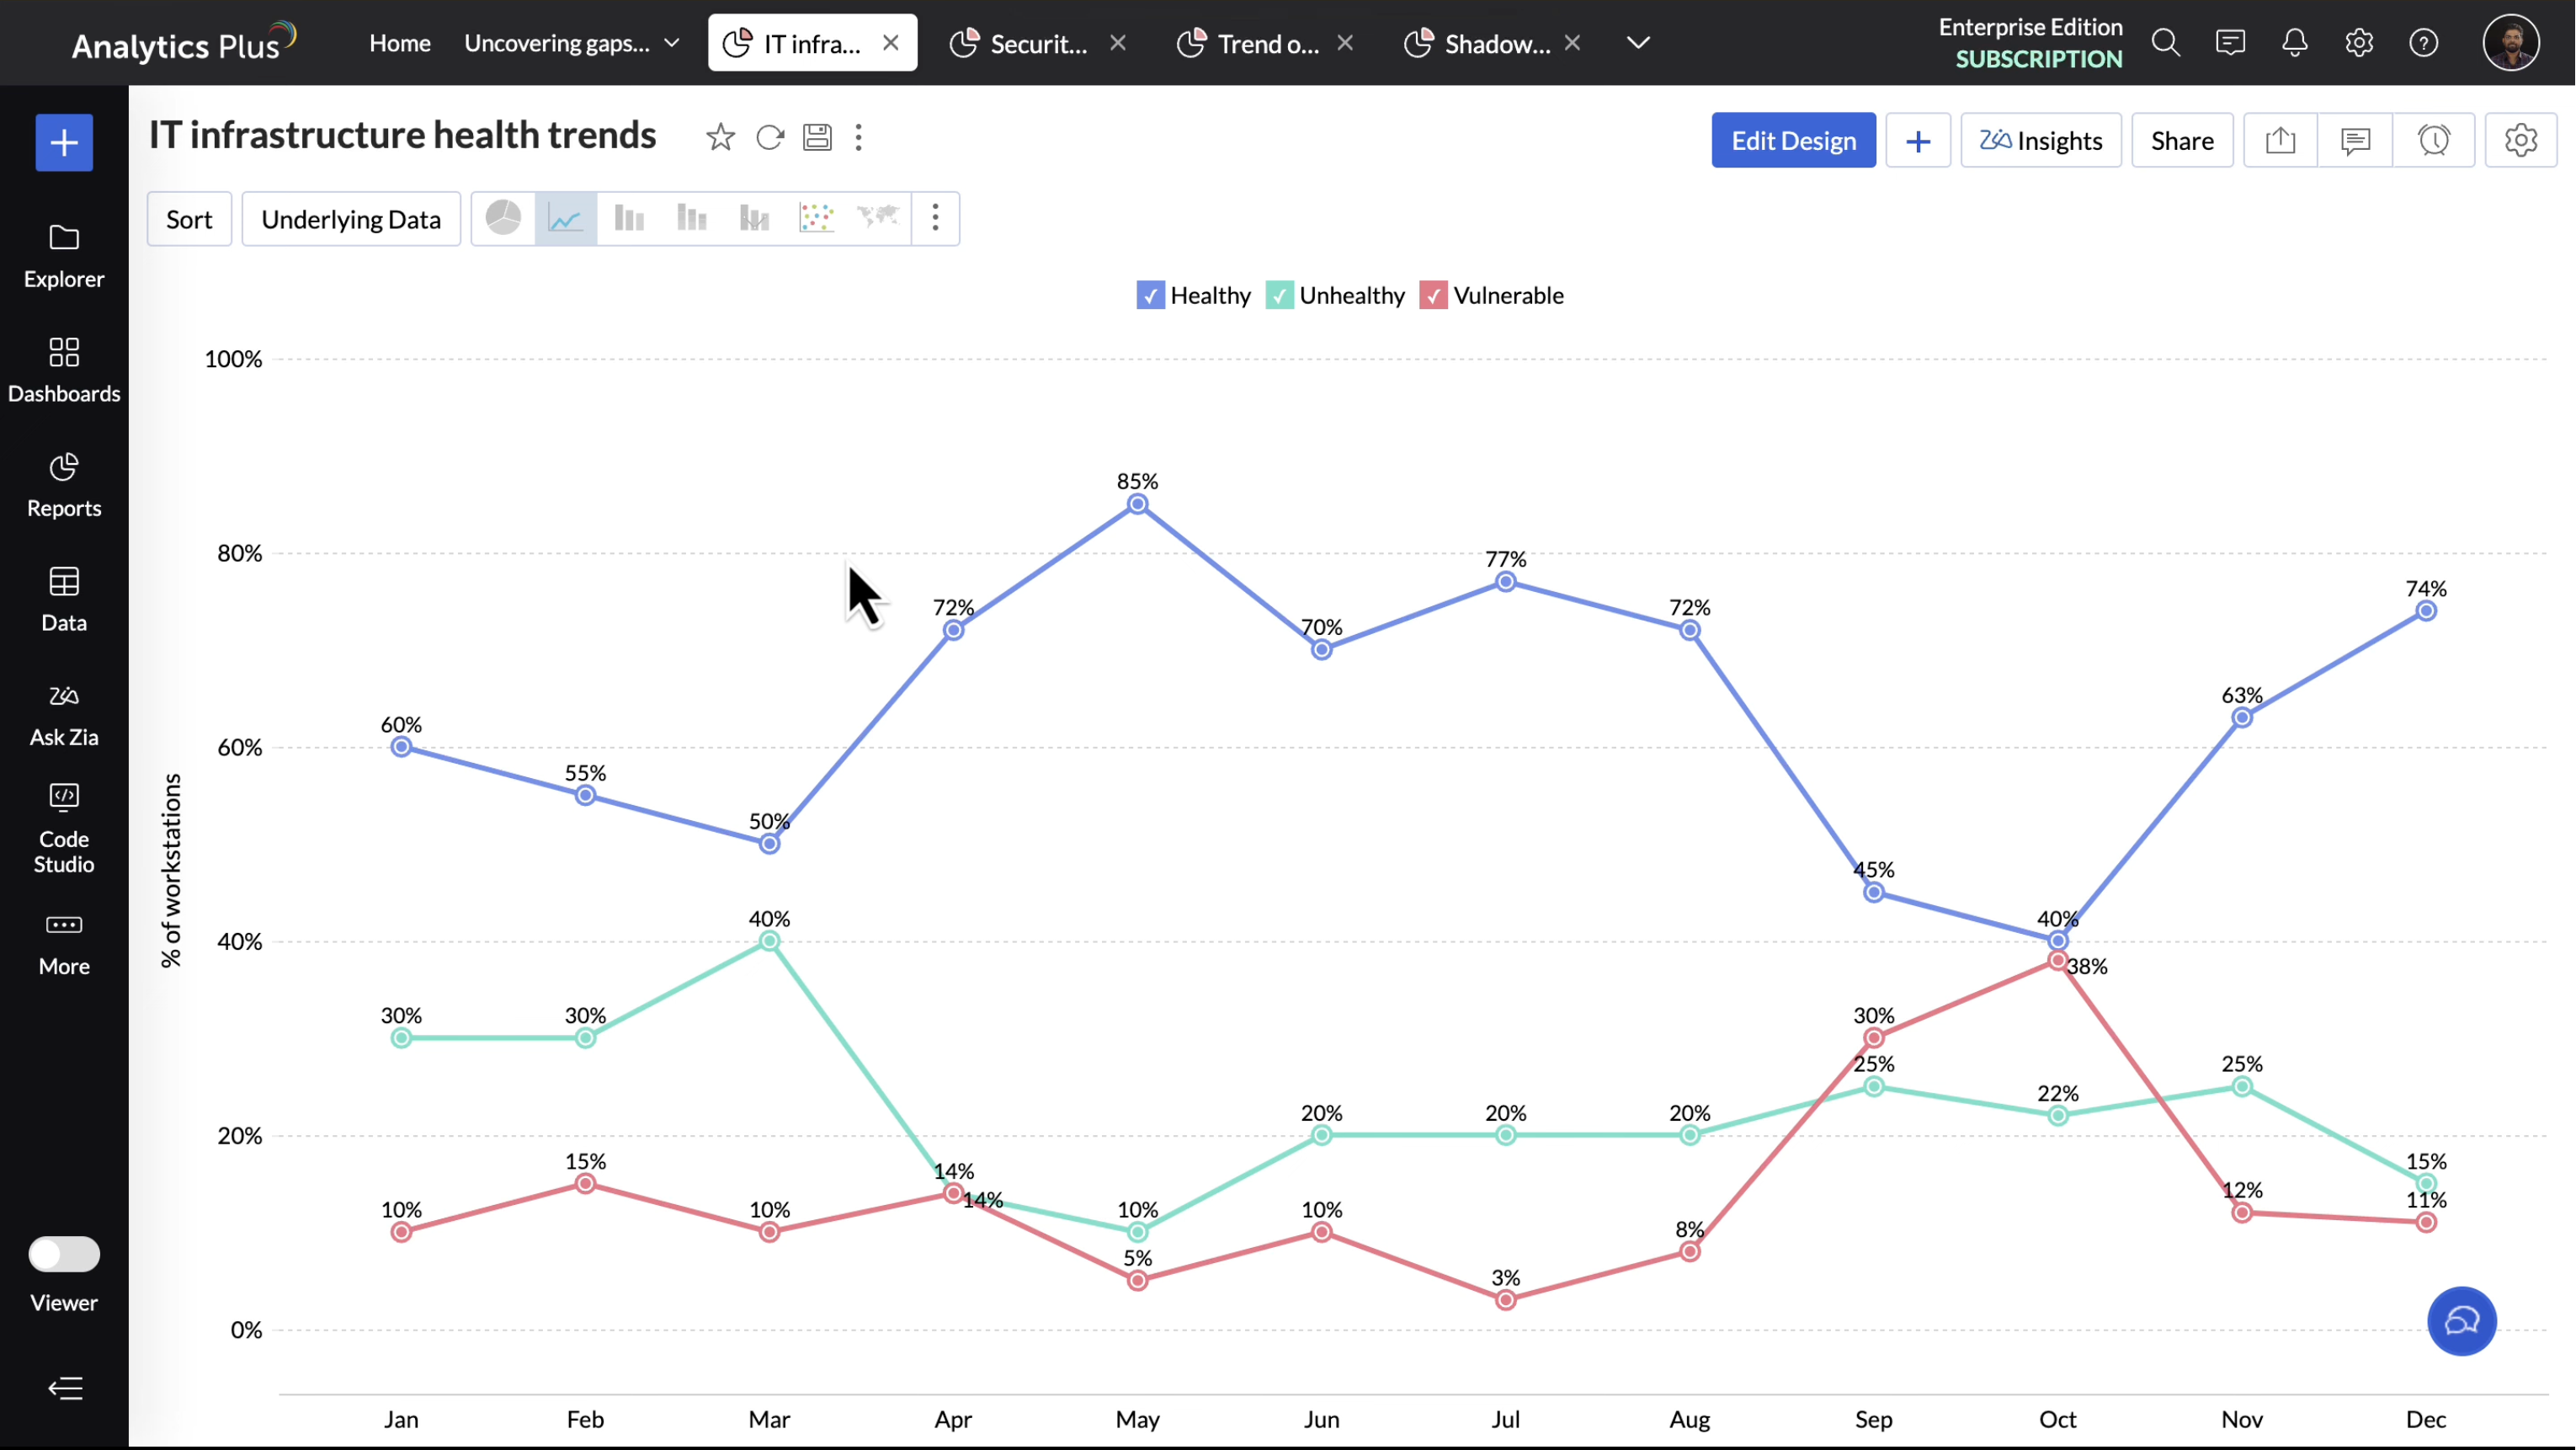Click the Vulnerable legend color swatch

[x=1433, y=296]
